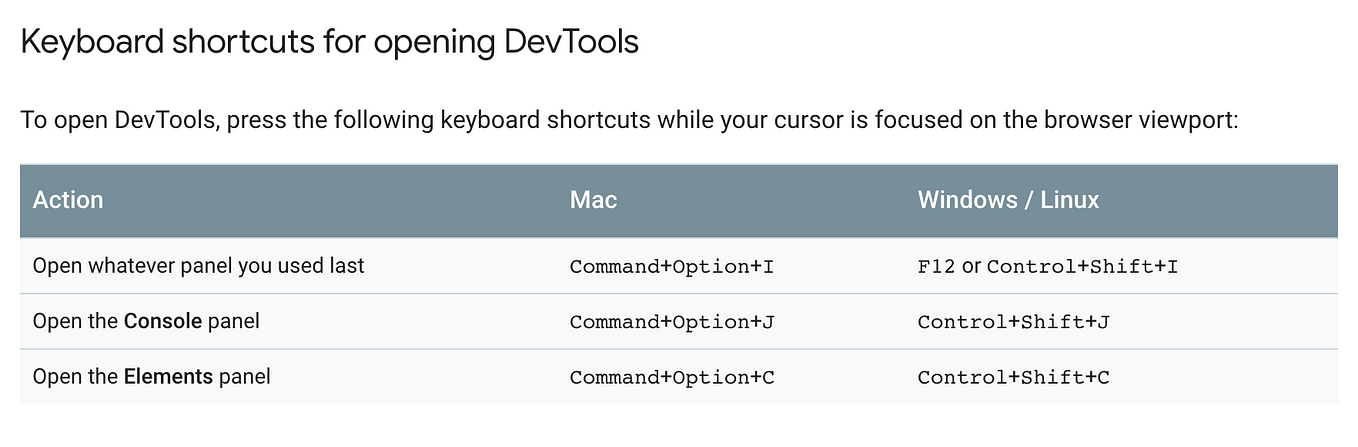Click the Open the Console panel row

click(x=678, y=321)
